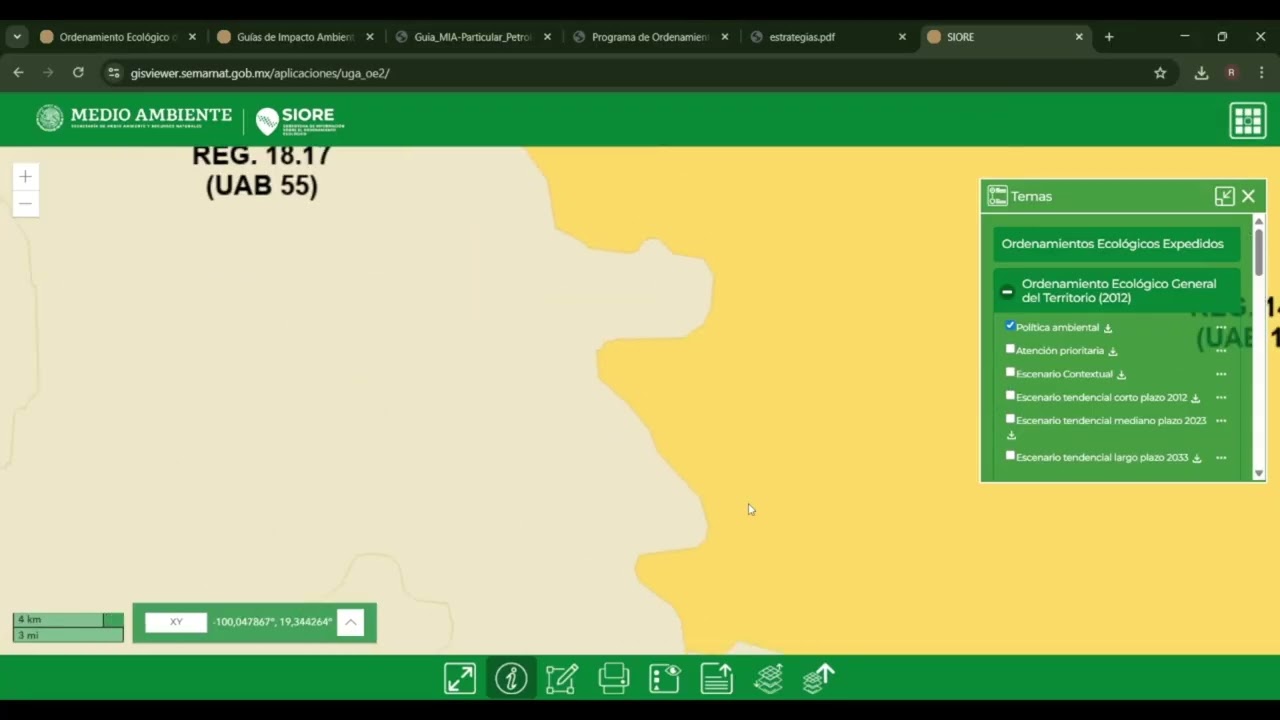Zoom in with the plus map button

coord(26,177)
